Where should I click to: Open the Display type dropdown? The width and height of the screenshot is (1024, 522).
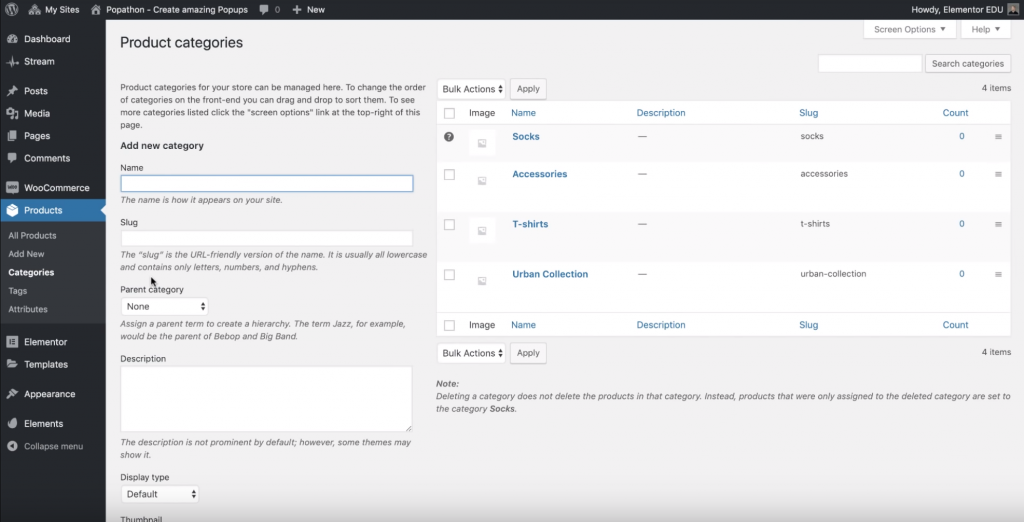click(160, 494)
